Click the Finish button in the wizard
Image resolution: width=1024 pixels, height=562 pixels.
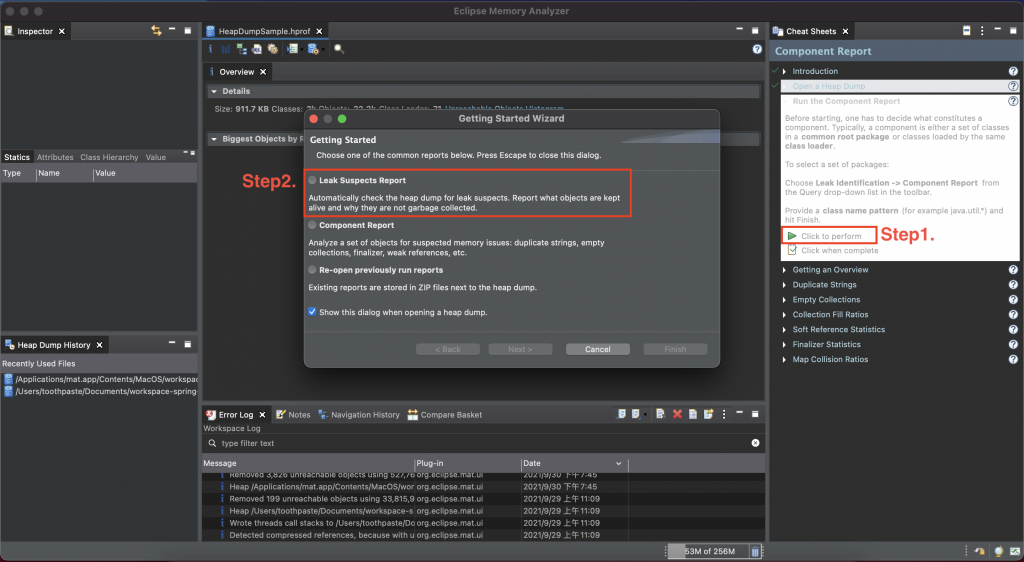point(675,349)
